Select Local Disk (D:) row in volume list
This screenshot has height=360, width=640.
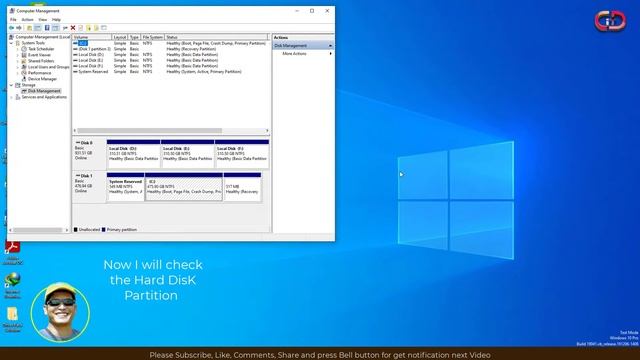pyautogui.click(x=171, y=55)
